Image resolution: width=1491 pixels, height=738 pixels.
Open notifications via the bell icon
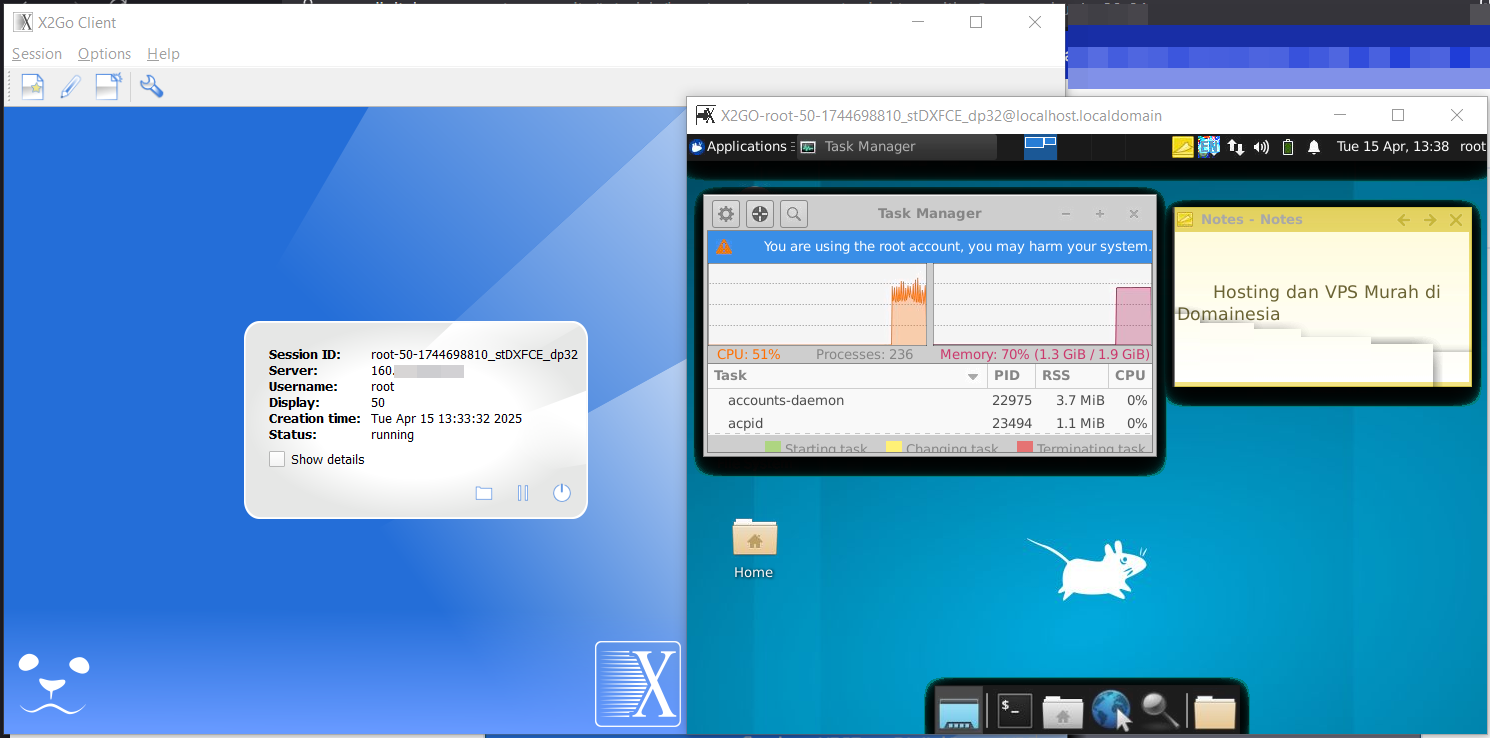click(1314, 147)
